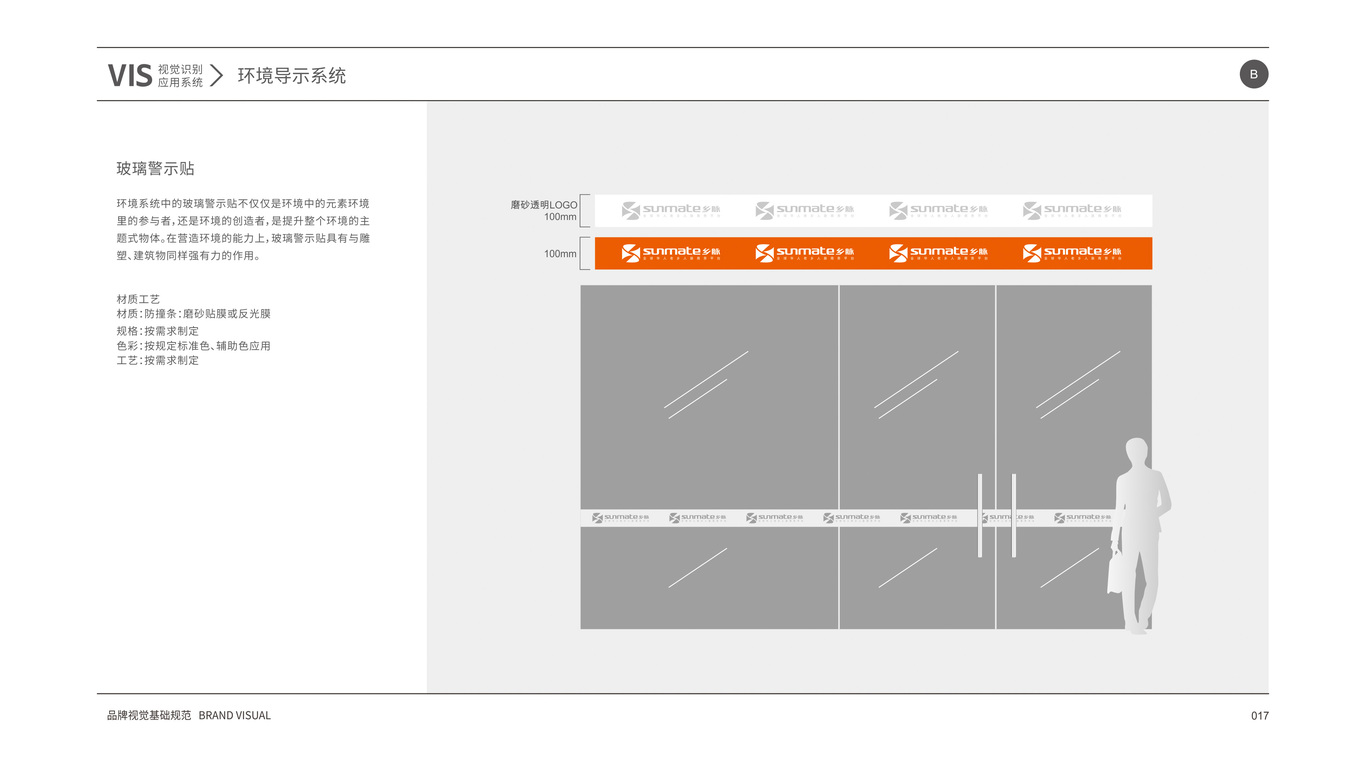Viewport: 1366px width, 768px height.
Task: Pick the orange sunmate warning strip
Action: pos(873,254)
